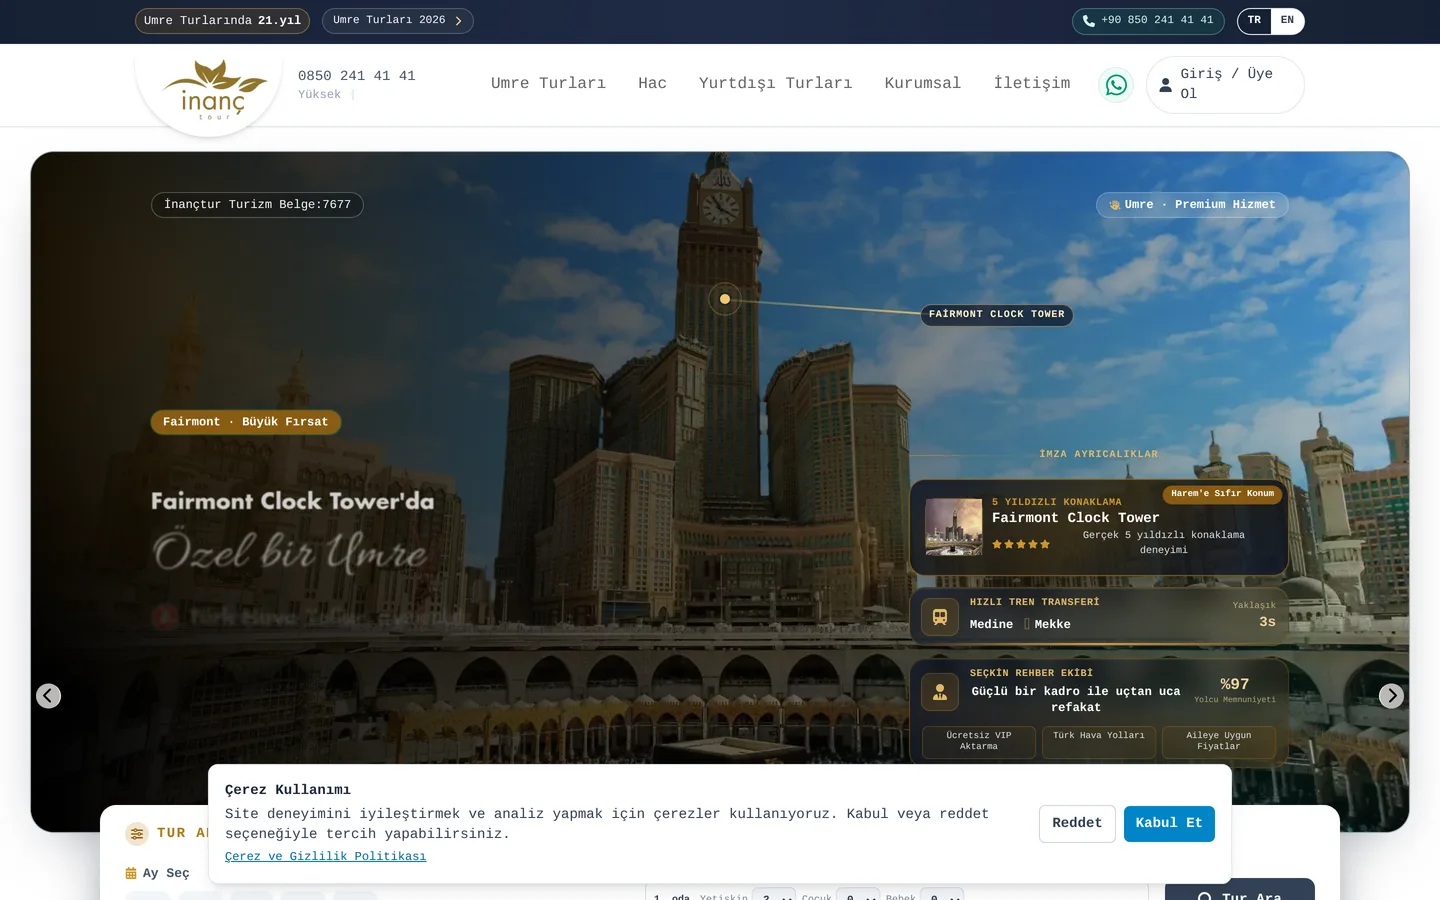Click the golden hotspot marker on tower
The height and width of the screenshot is (900, 1440).
725,299
